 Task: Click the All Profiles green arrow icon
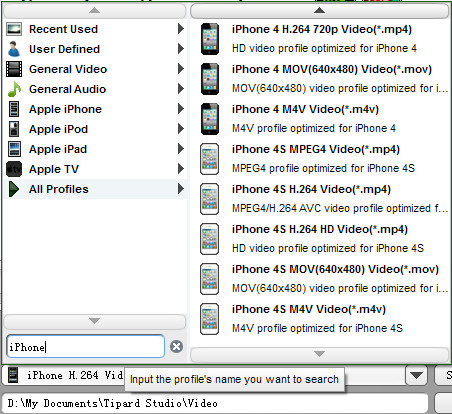[13, 189]
